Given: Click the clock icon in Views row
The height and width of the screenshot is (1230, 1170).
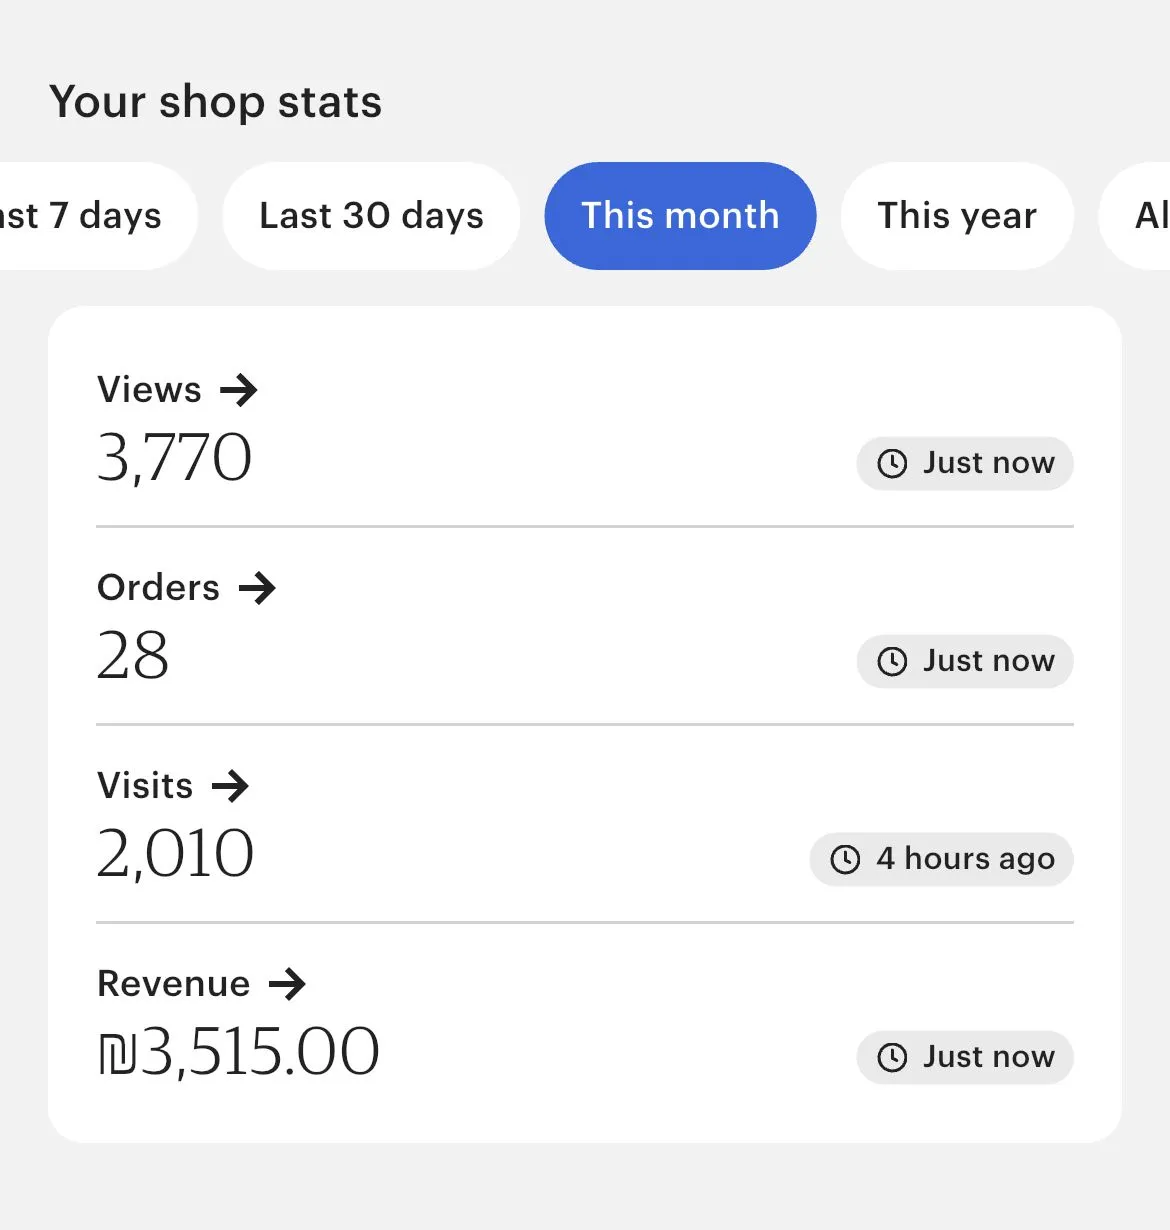Looking at the screenshot, I should point(892,464).
